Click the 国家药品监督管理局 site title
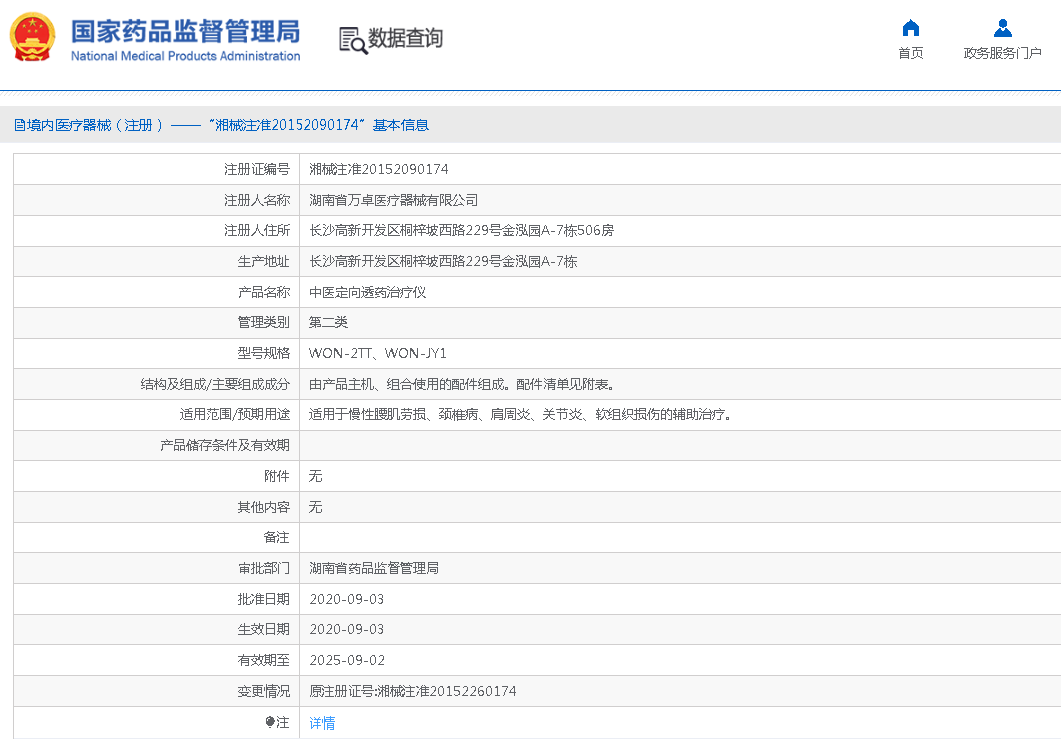Image resolution: width=1061 pixels, height=739 pixels. (x=185, y=30)
